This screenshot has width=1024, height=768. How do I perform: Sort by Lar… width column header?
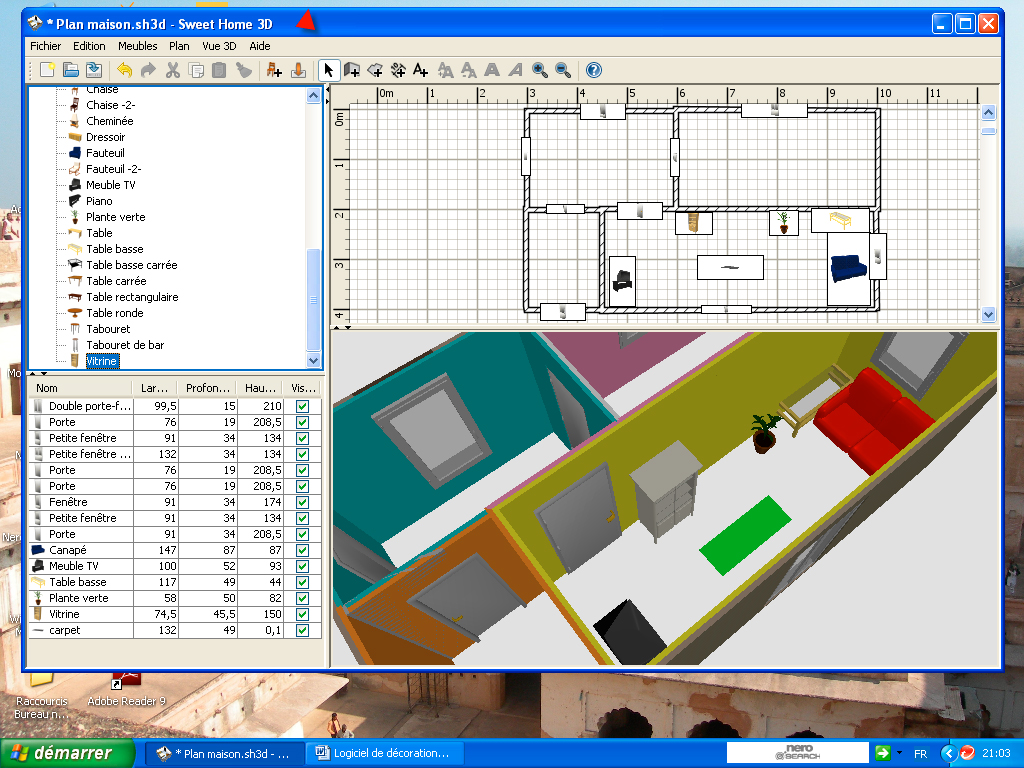click(x=155, y=388)
